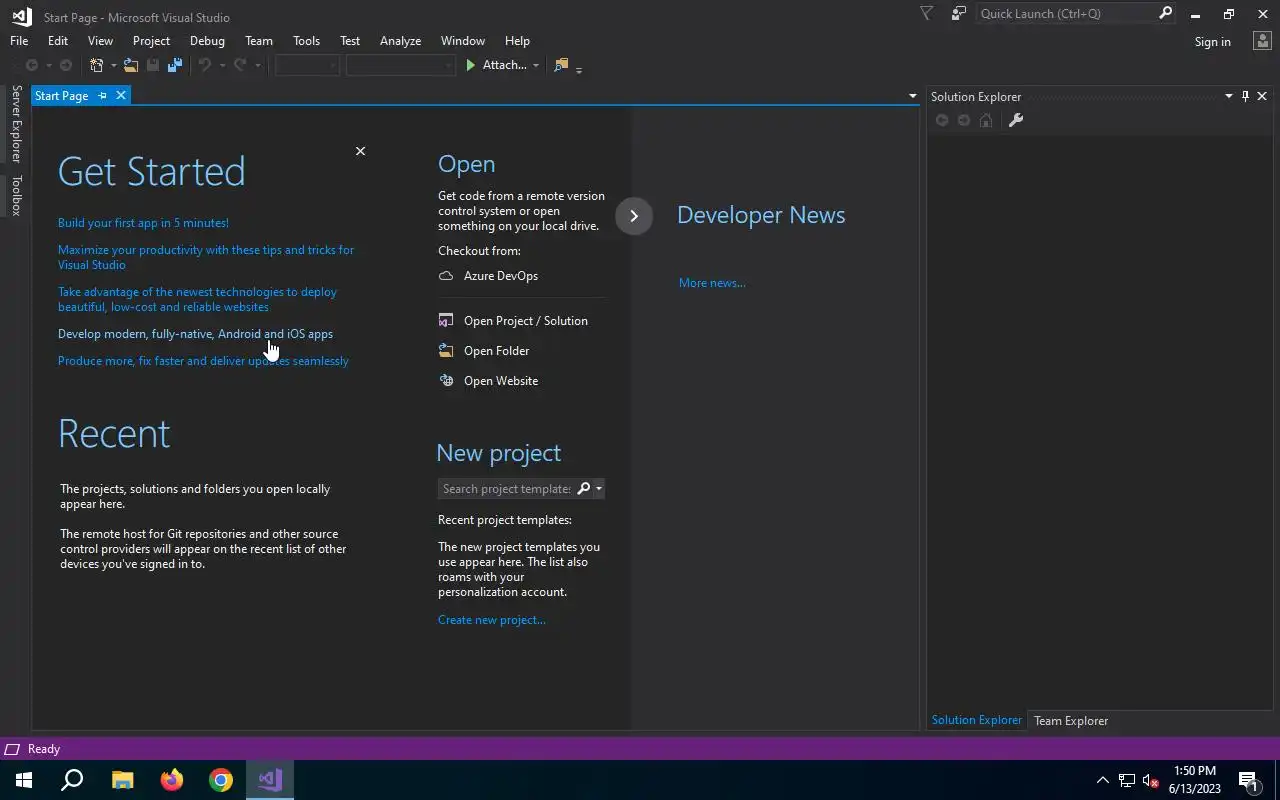Open the Window menu
This screenshot has height=800, width=1280.
pyautogui.click(x=463, y=41)
